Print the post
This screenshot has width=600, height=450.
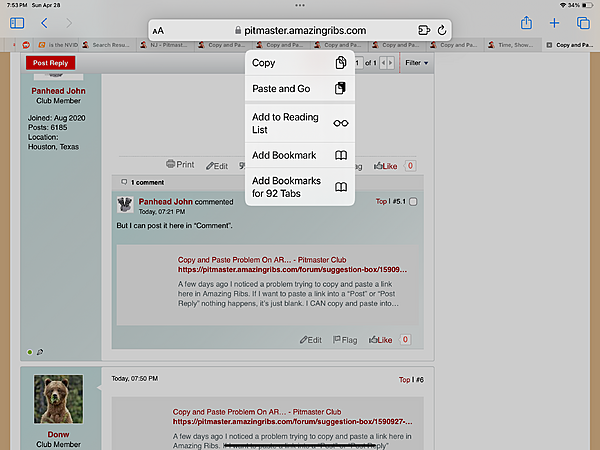(180, 165)
